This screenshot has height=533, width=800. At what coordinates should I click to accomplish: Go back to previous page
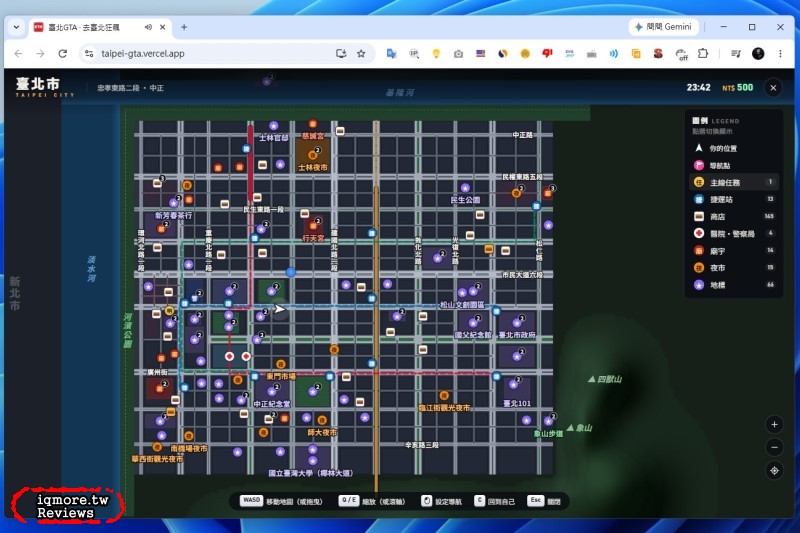pyautogui.click(x=18, y=54)
